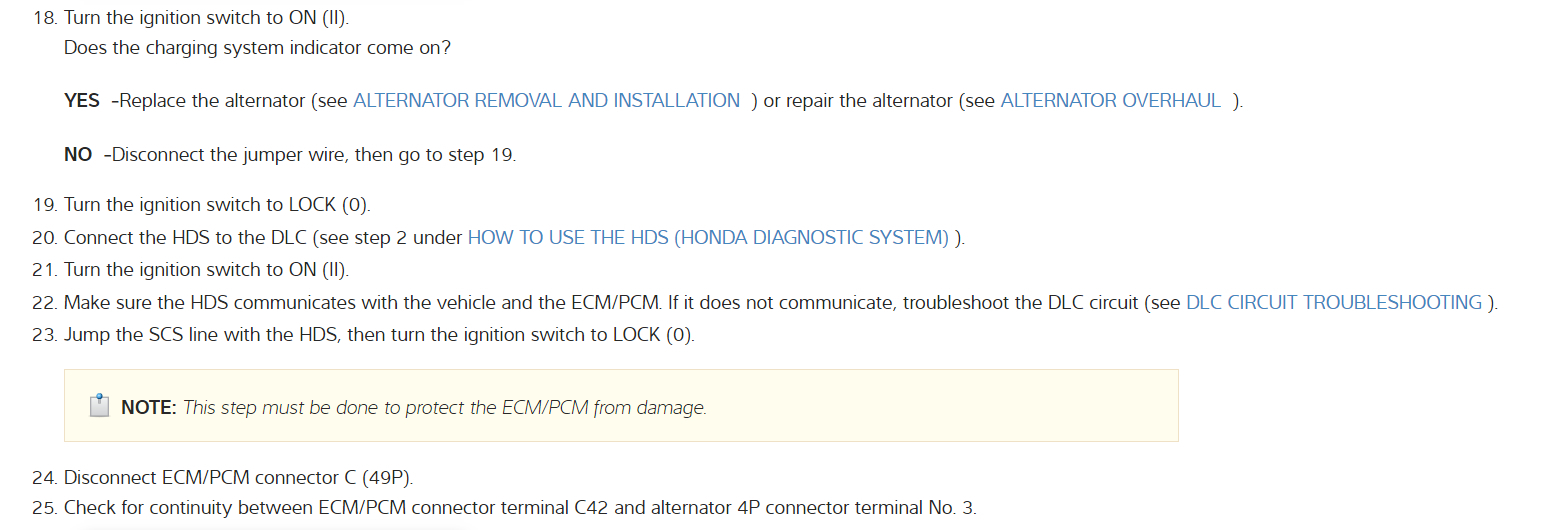The height and width of the screenshot is (530, 1547).
Task: Open the ALTERNATOR OVERHAUL link
Action: click(1110, 101)
